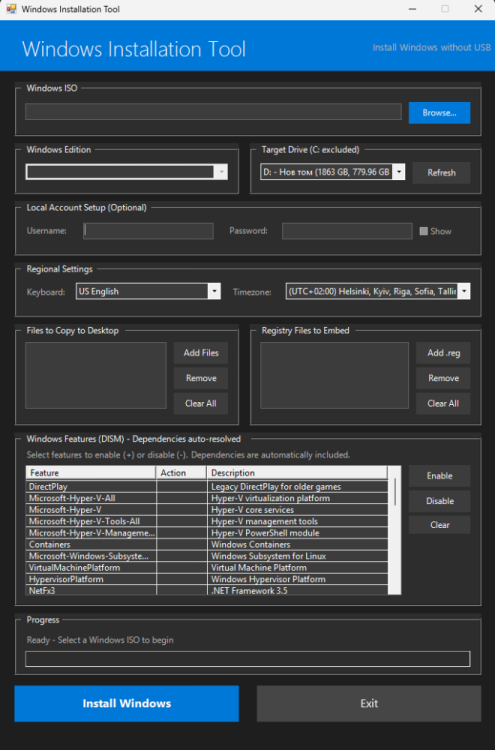The image size is (495, 750).
Task: Click Remove under Files to Copy to Desktop
Action: pos(201,378)
